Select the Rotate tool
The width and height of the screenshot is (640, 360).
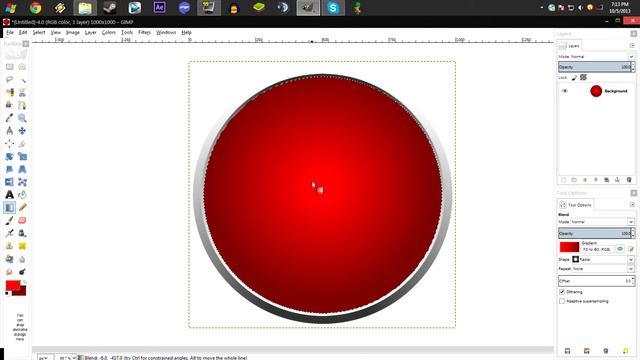click(x=9, y=156)
